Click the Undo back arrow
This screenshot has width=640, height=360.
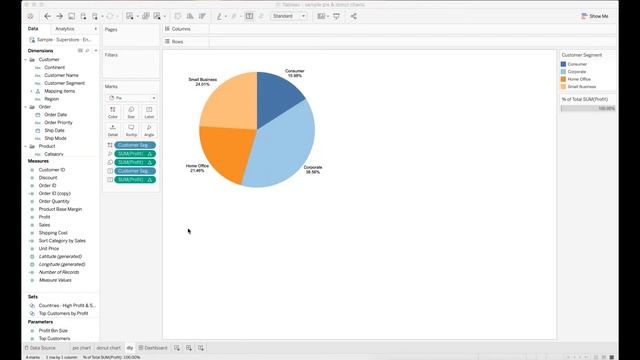47,16
